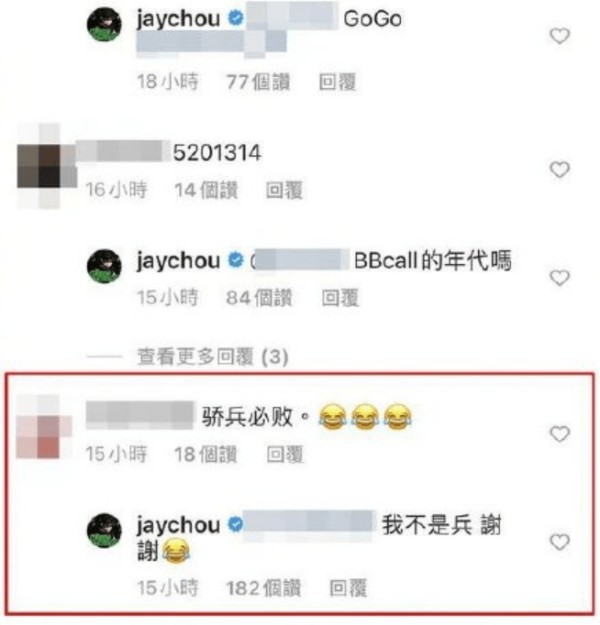
Task: Show who gave the 182個讚
Action: coord(263,588)
